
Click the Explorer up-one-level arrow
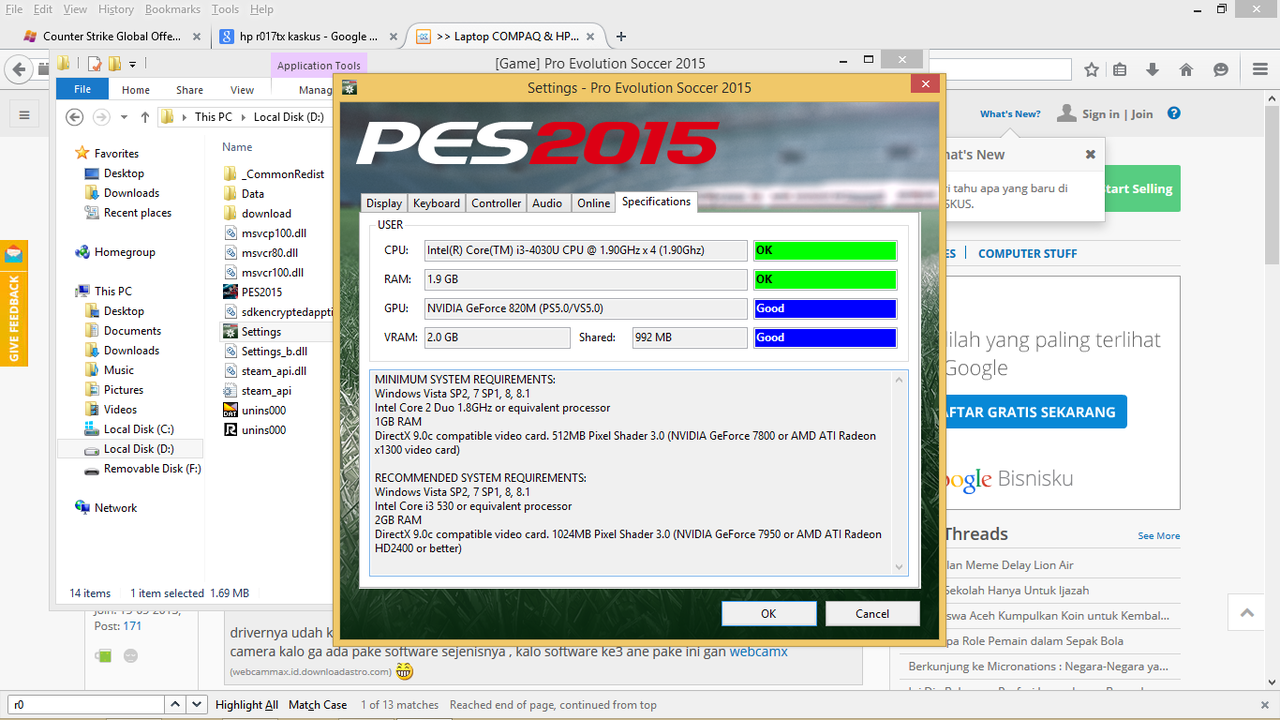pyautogui.click(x=145, y=117)
